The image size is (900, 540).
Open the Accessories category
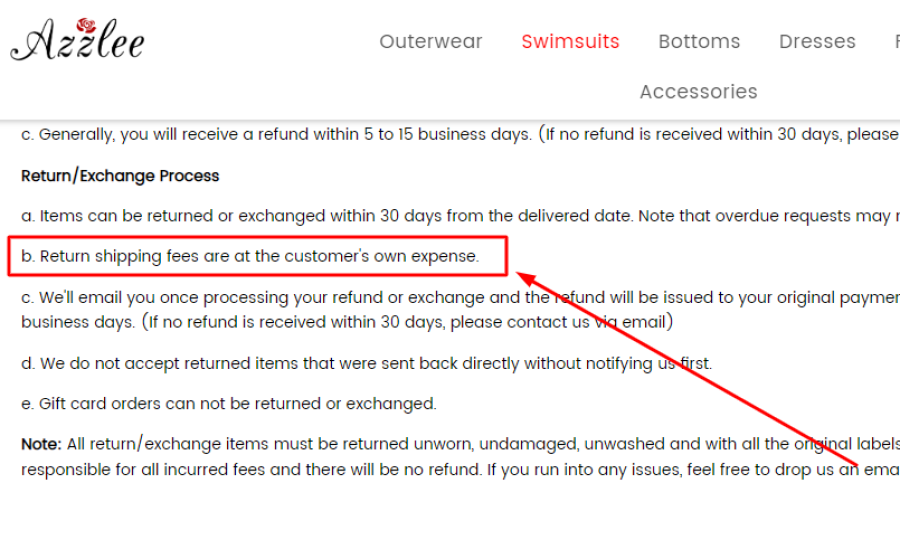[699, 91]
